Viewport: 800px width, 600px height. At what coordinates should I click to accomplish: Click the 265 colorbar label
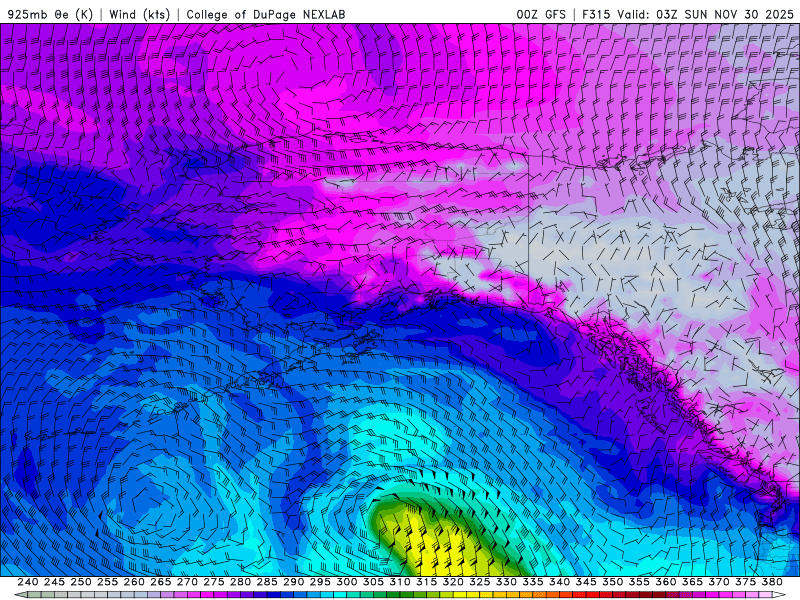tap(160, 582)
